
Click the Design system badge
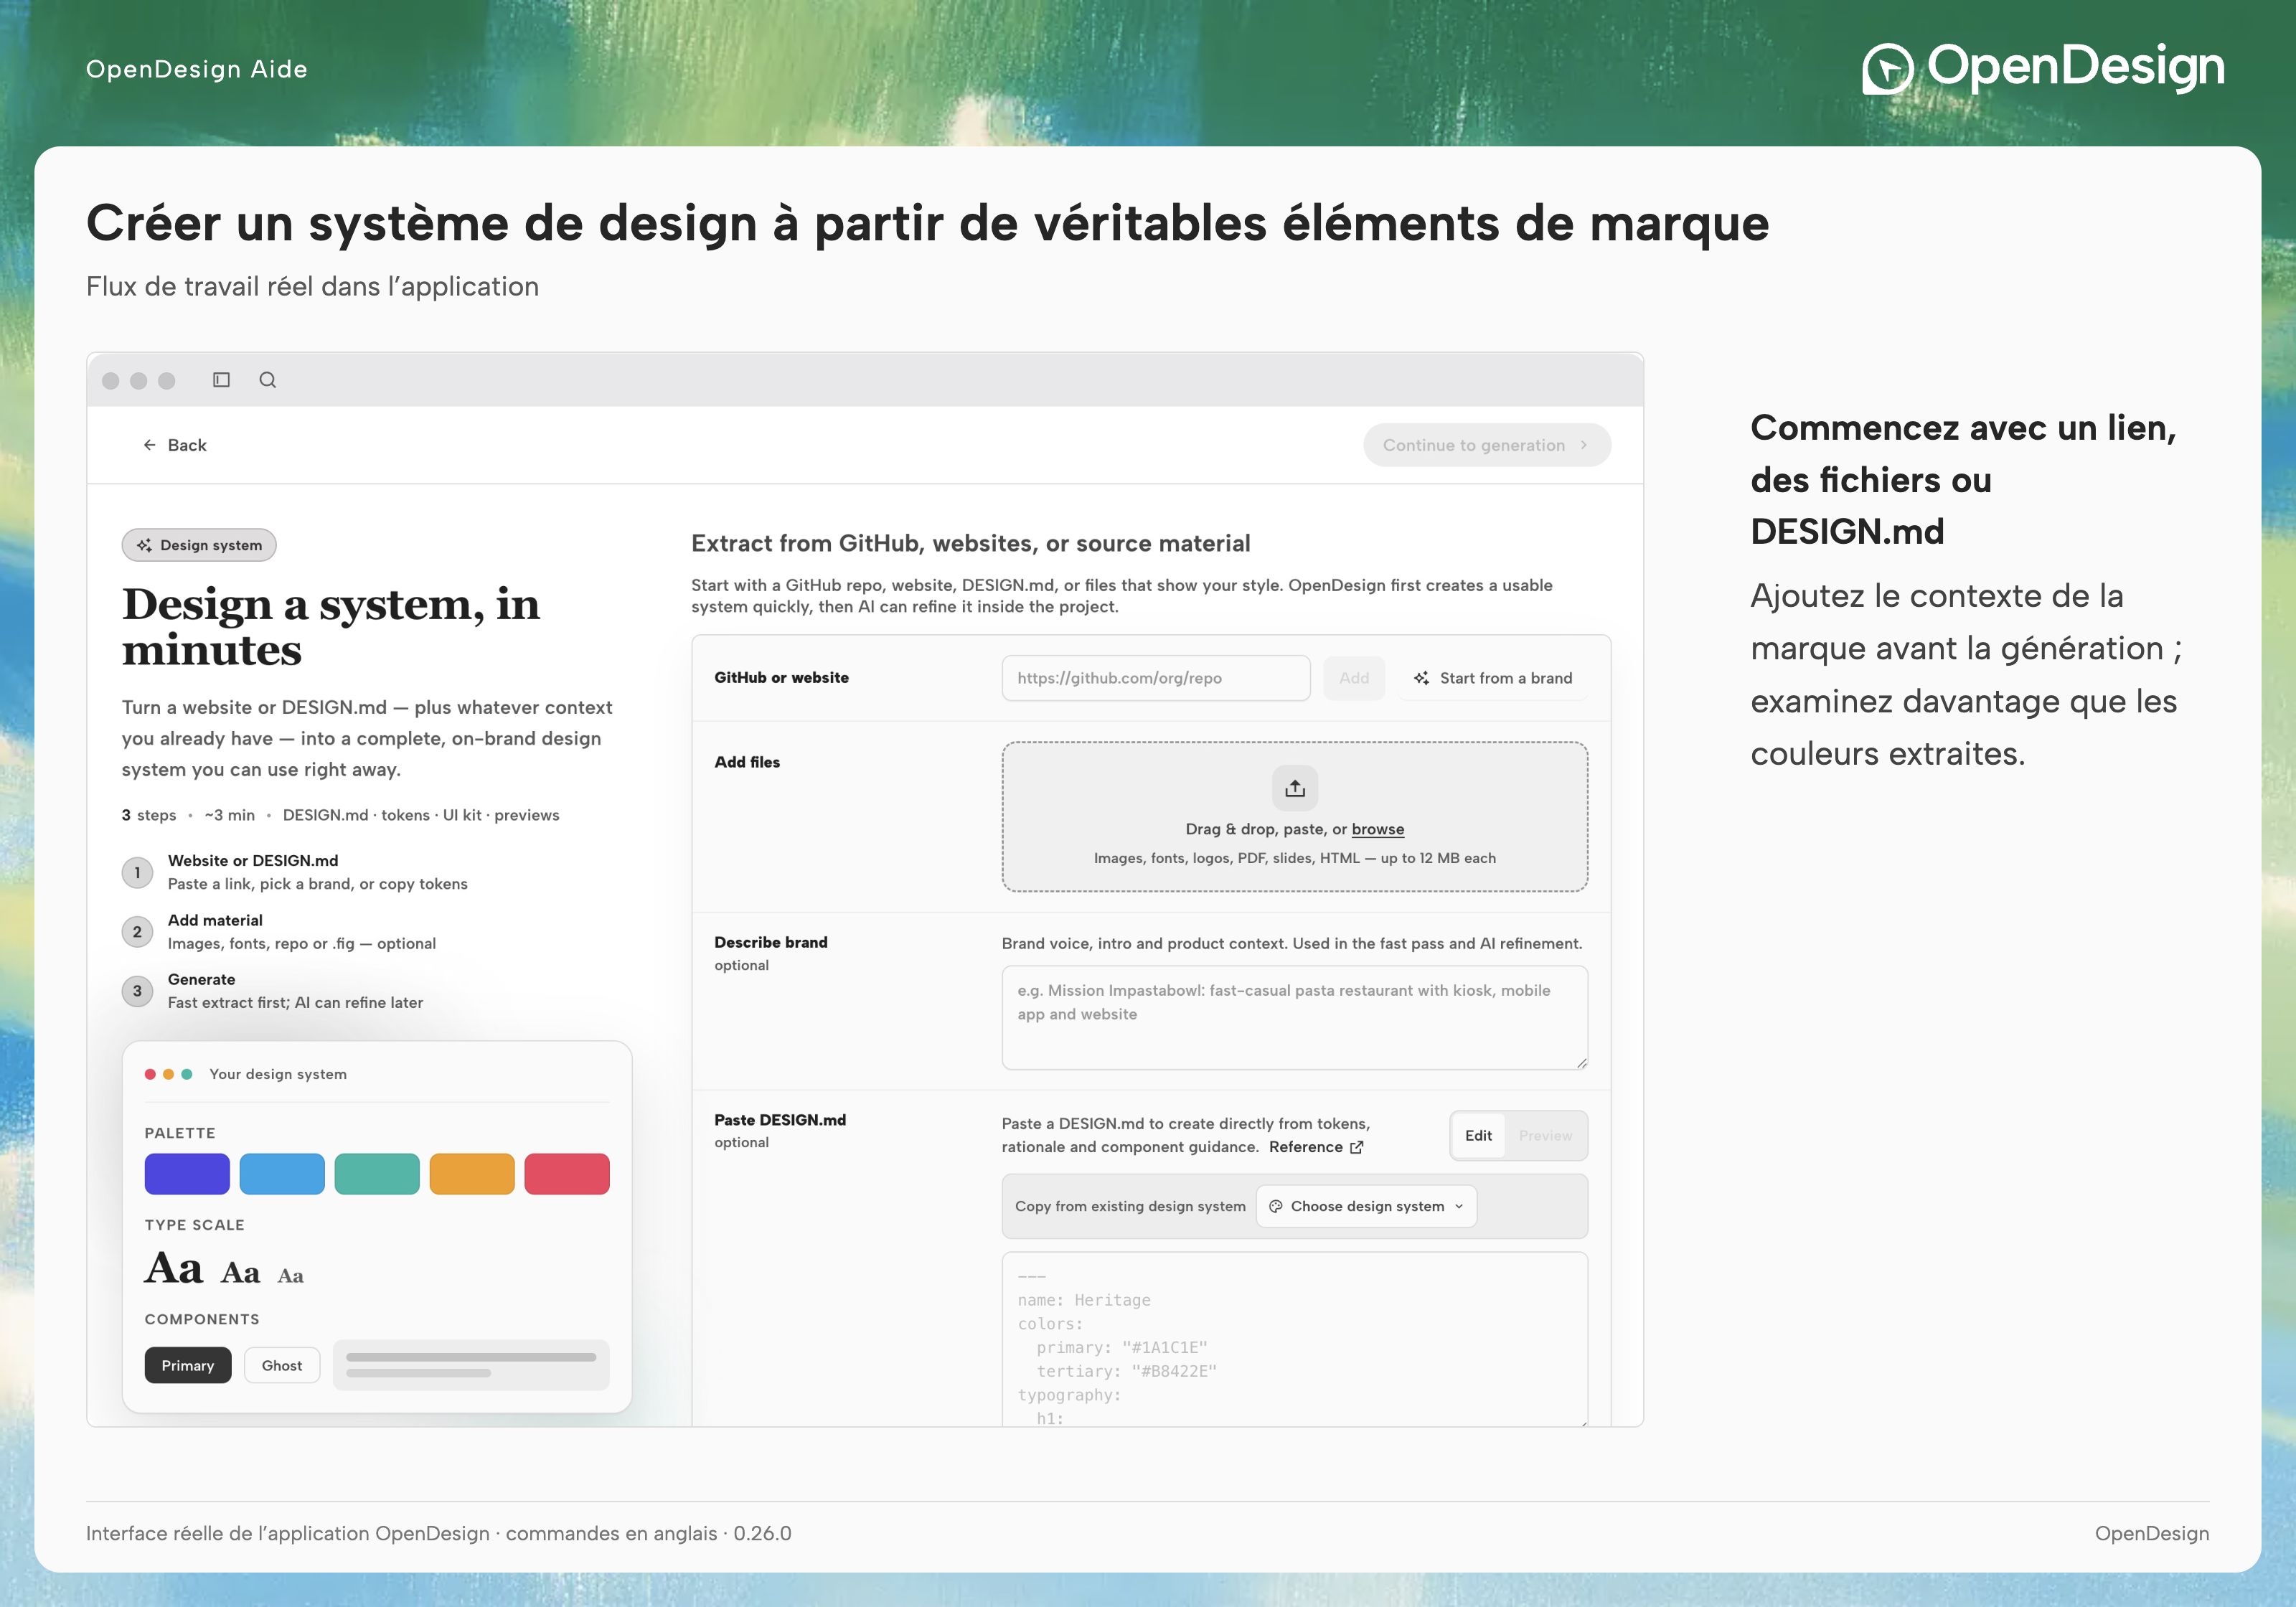click(x=199, y=545)
